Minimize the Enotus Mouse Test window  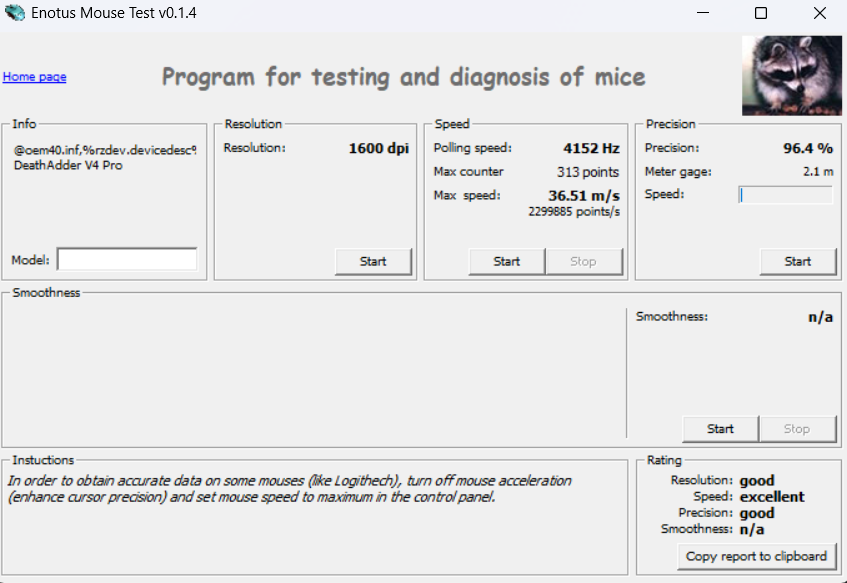(703, 12)
